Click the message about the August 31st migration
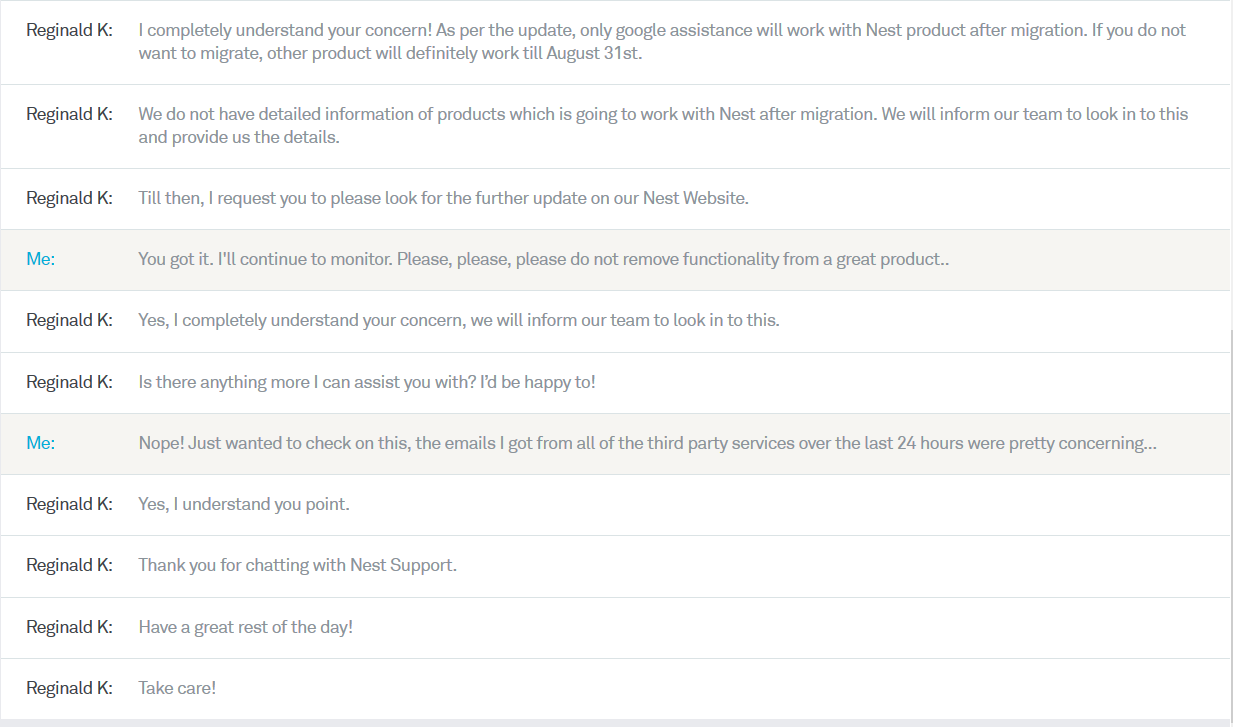Viewport: 1233px width, 727px height. coord(661,42)
